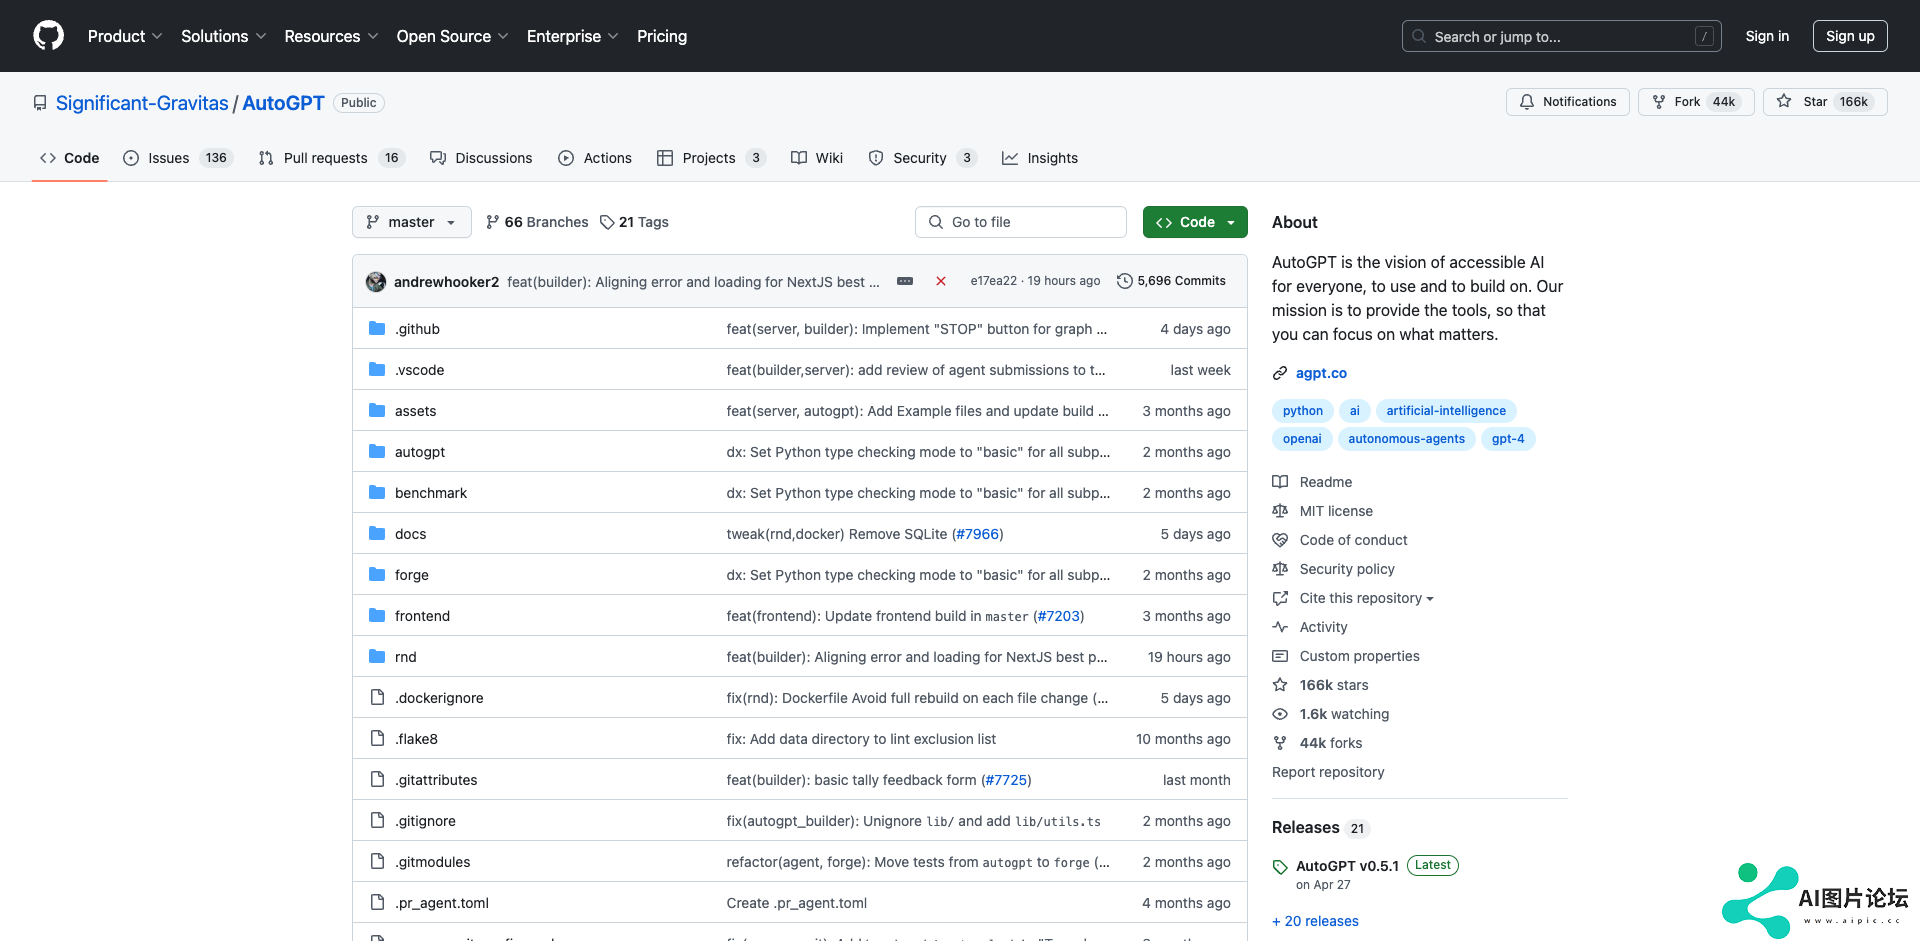Click the forge folder icon
1920x941 pixels.
coord(377,574)
